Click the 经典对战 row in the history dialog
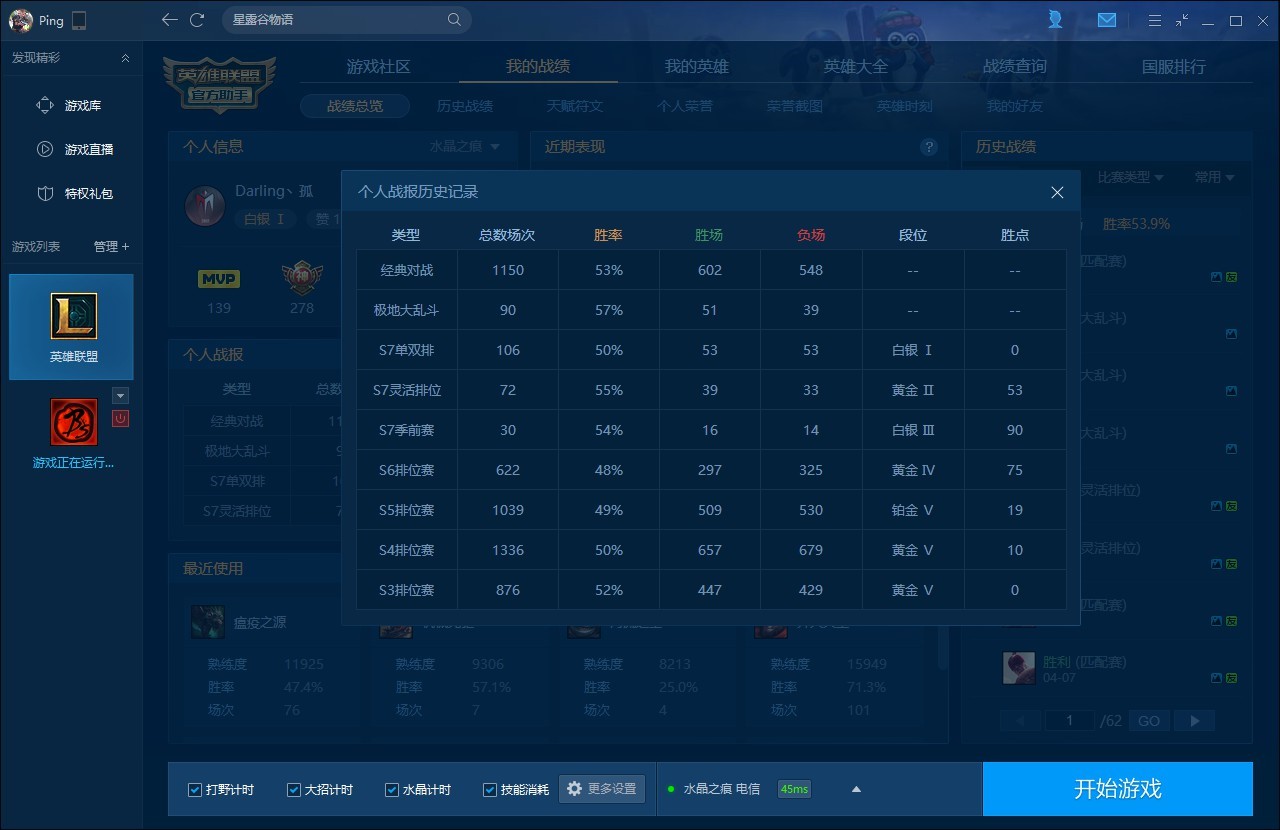Screen dimensions: 1280x830 tap(711, 270)
